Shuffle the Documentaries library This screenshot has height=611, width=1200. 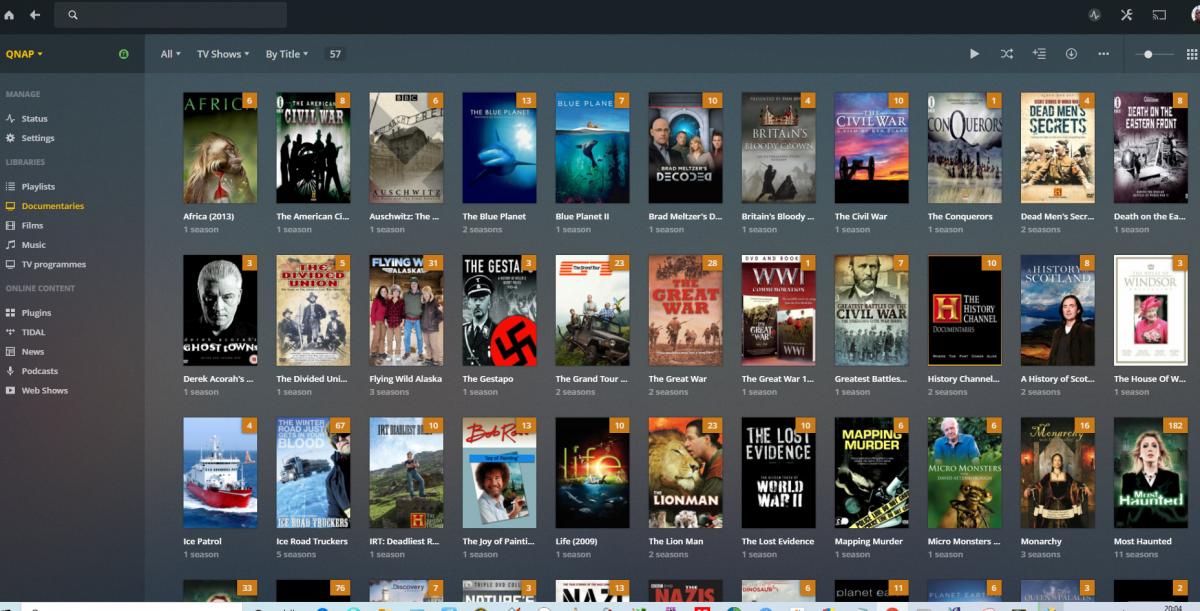coord(1007,54)
